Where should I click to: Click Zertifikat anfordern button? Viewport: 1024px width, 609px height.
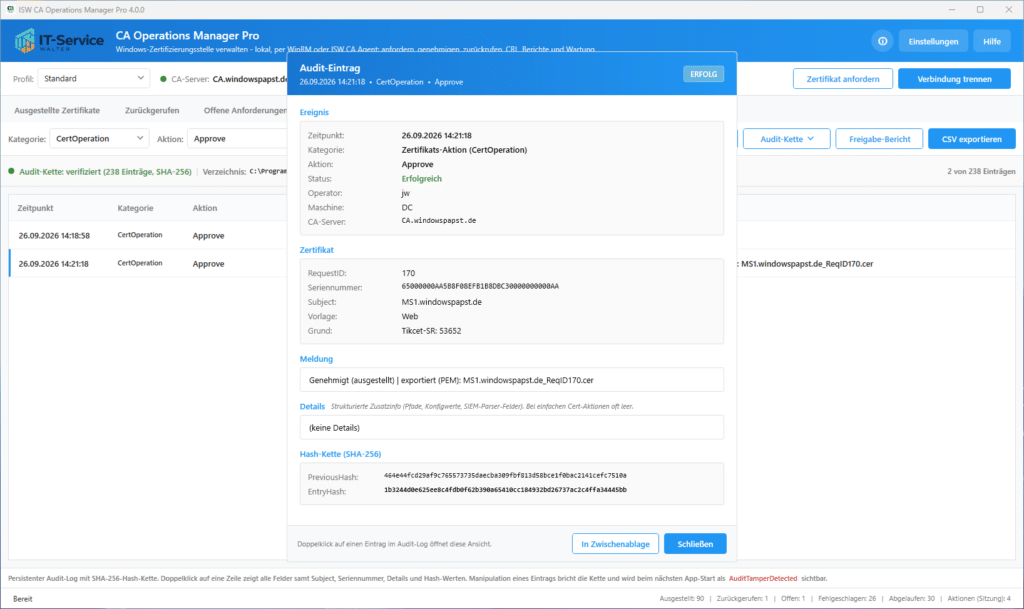[842, 79]
